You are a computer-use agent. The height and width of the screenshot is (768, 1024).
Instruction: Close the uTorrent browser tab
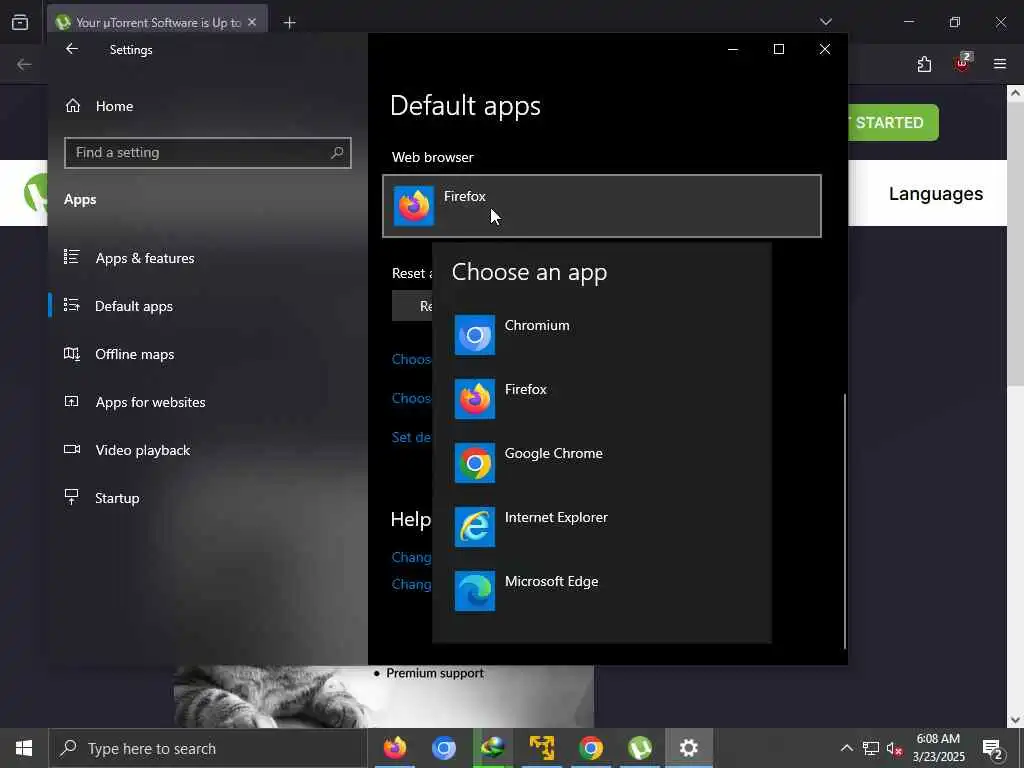(x=252, y=22)
